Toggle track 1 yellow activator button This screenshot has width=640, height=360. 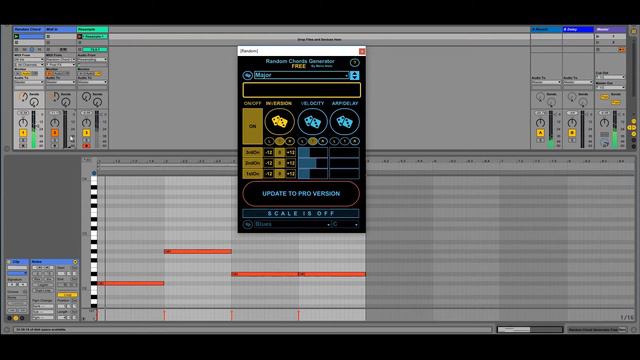coord(23,133)
